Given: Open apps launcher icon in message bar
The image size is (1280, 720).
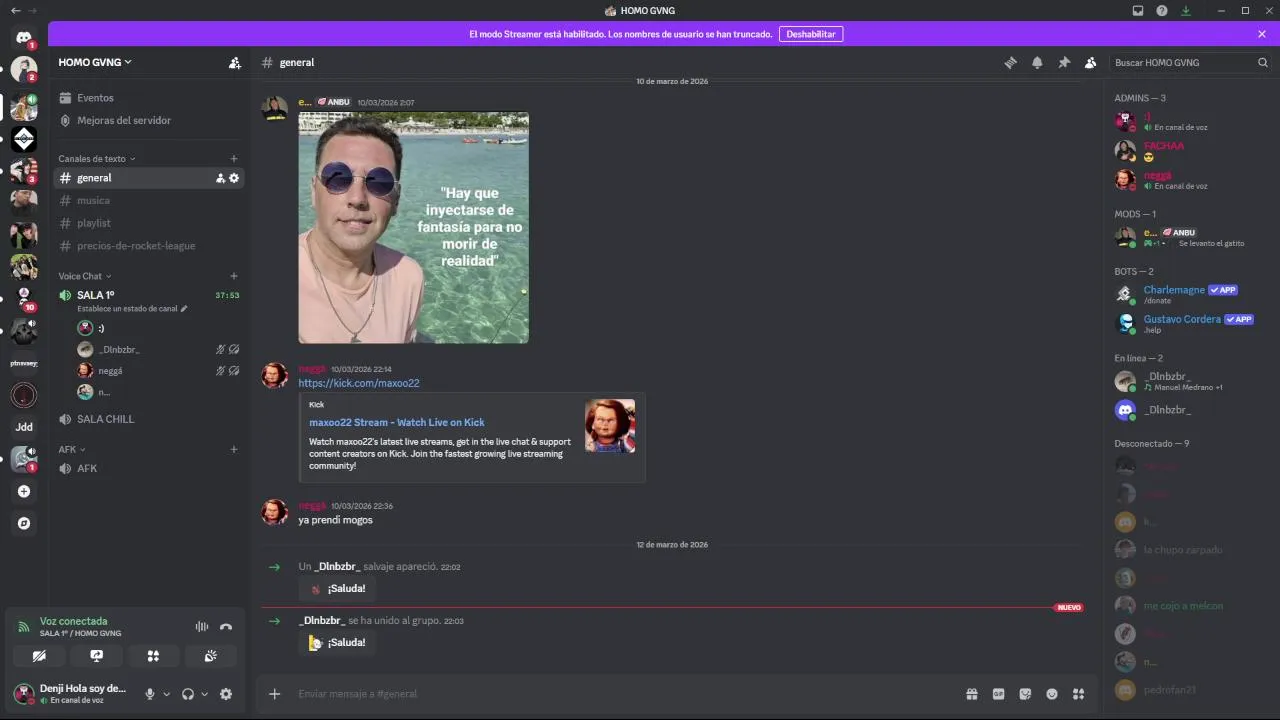Looking at the screenshot, I should pyautogui.click(x=1078, y=694).
